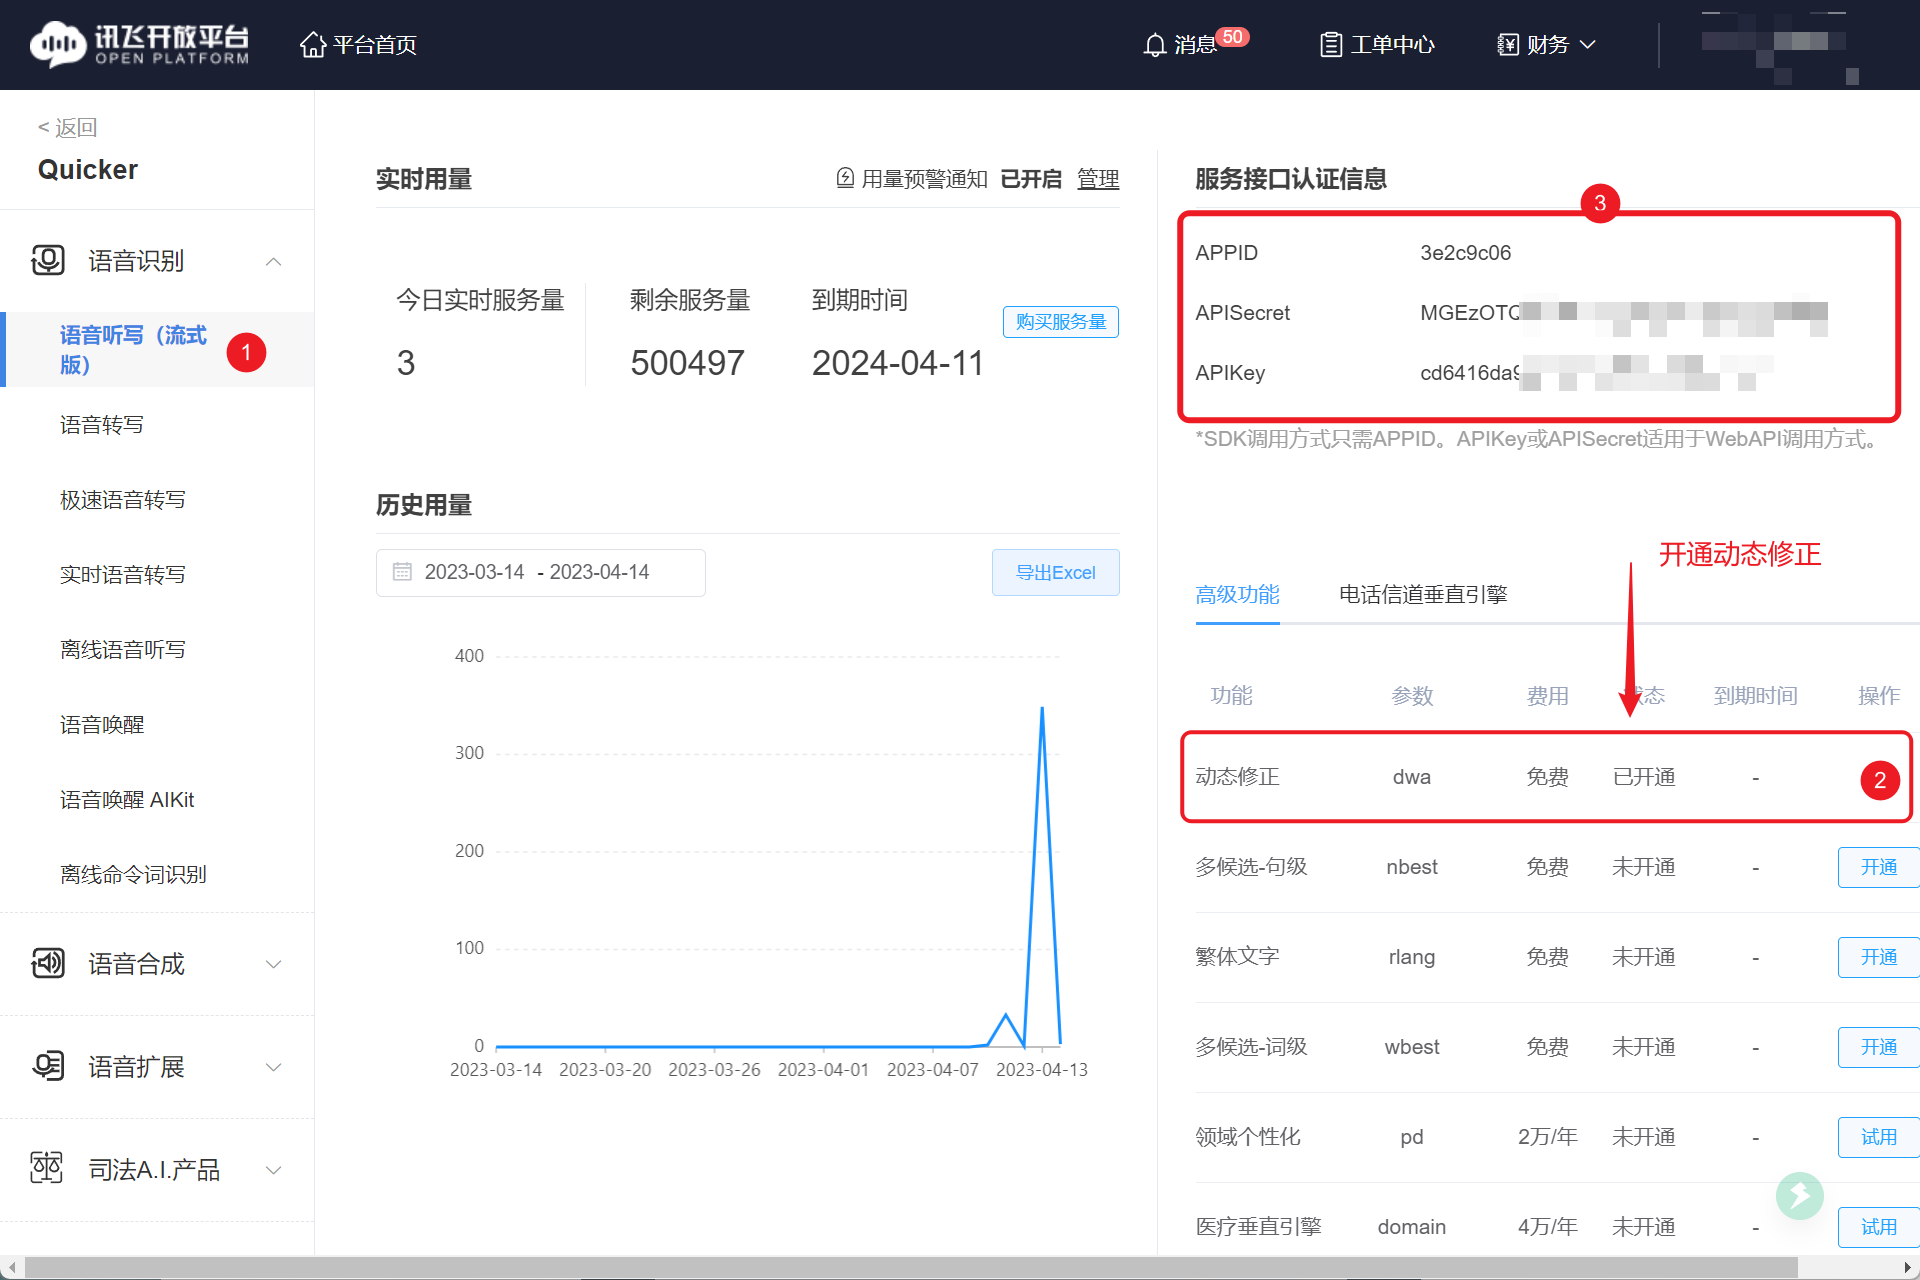
Task: Open the date range picker field
Action: pos(541,573)
